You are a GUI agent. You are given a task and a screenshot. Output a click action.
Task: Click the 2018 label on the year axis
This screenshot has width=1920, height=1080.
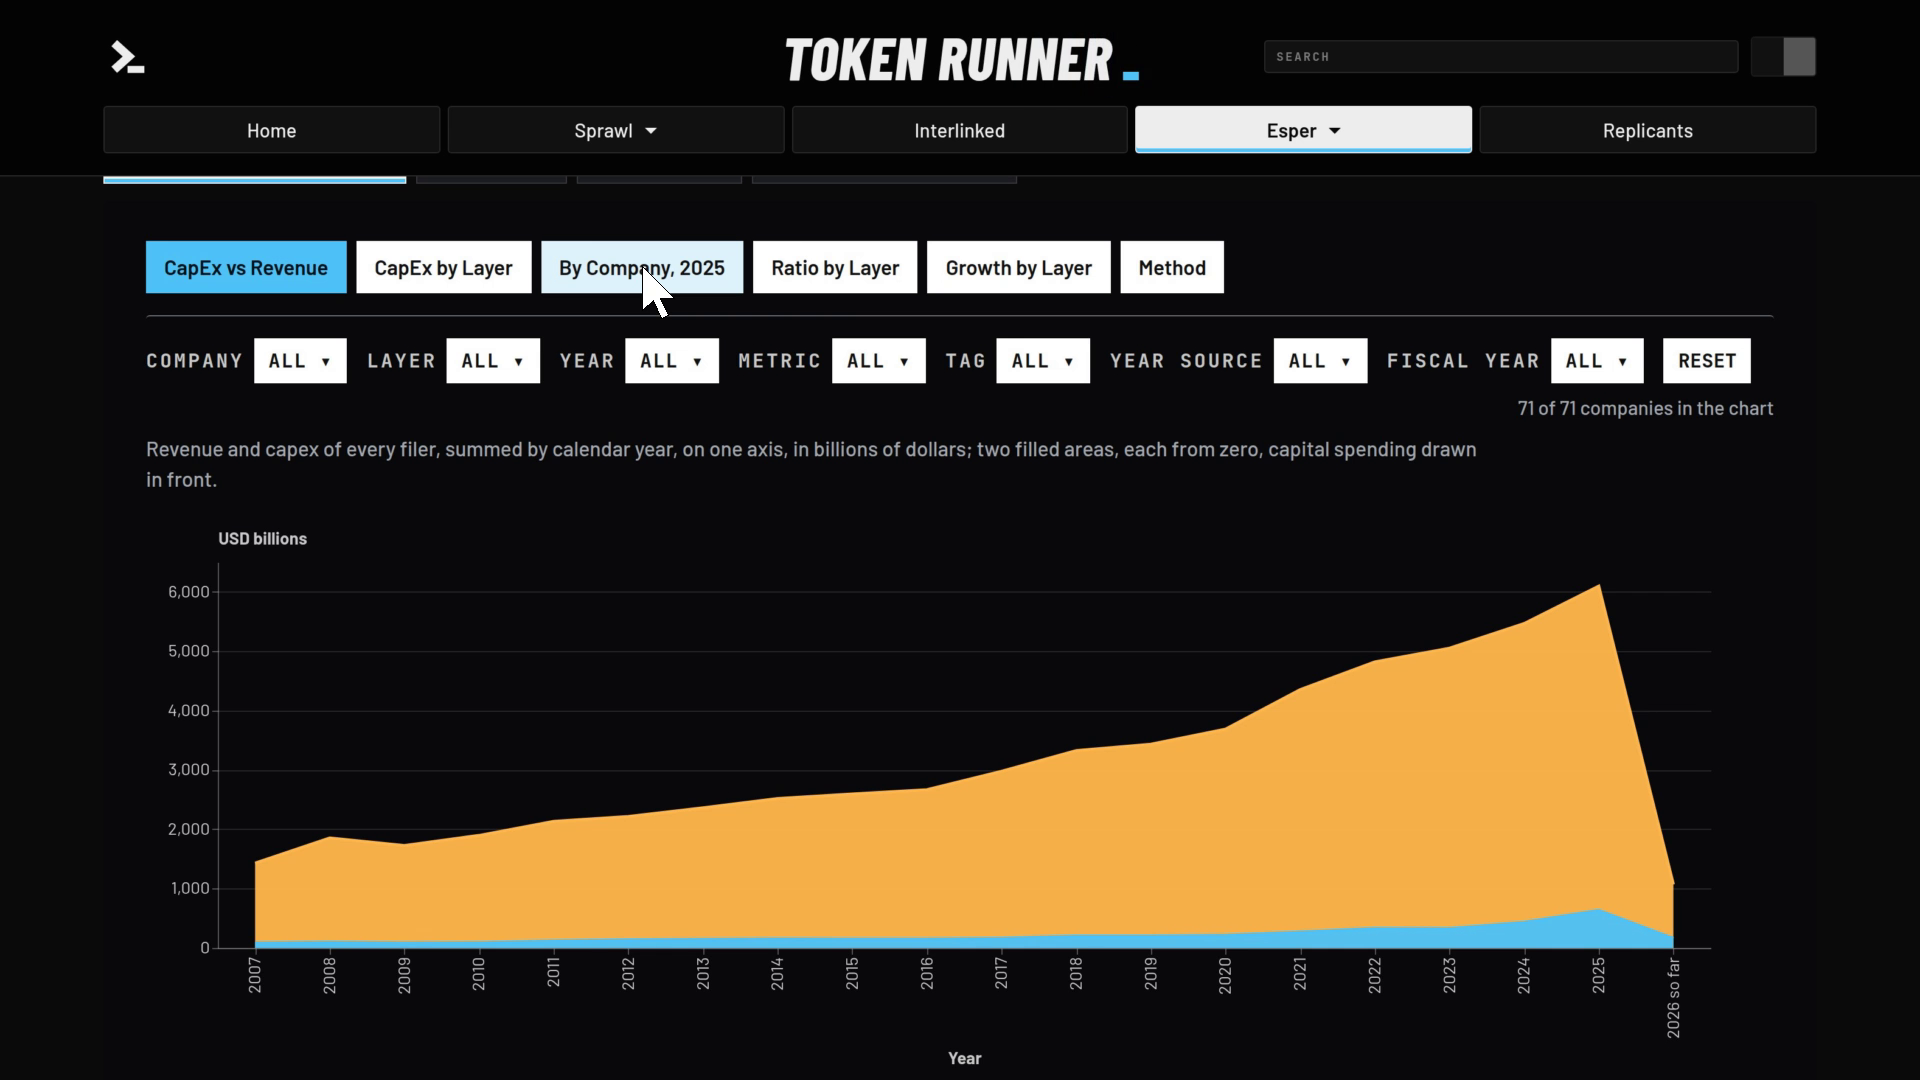click(1076, 974)
